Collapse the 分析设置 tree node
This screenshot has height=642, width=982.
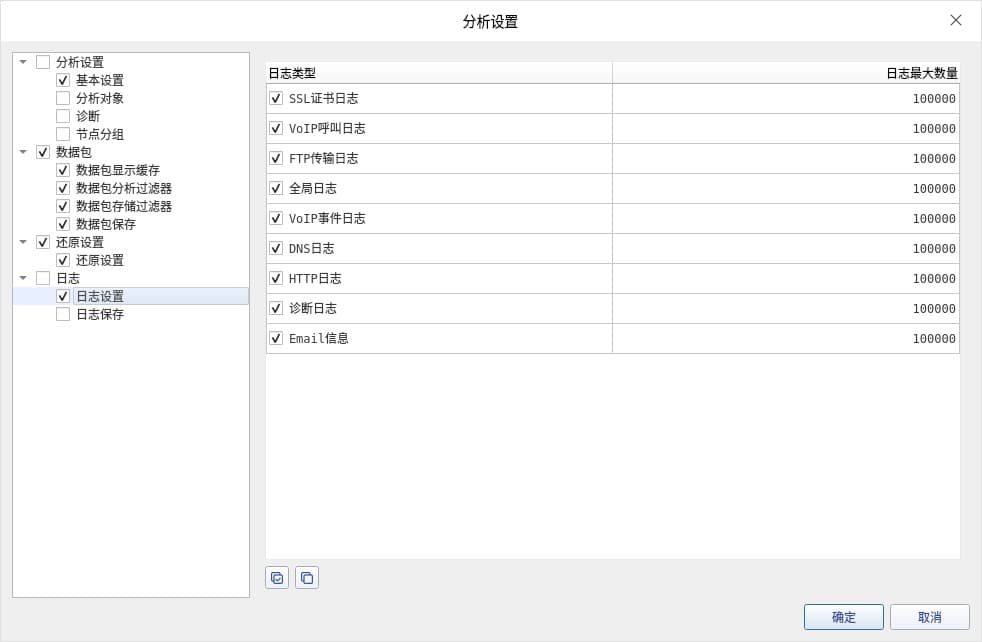pos(23,62)
